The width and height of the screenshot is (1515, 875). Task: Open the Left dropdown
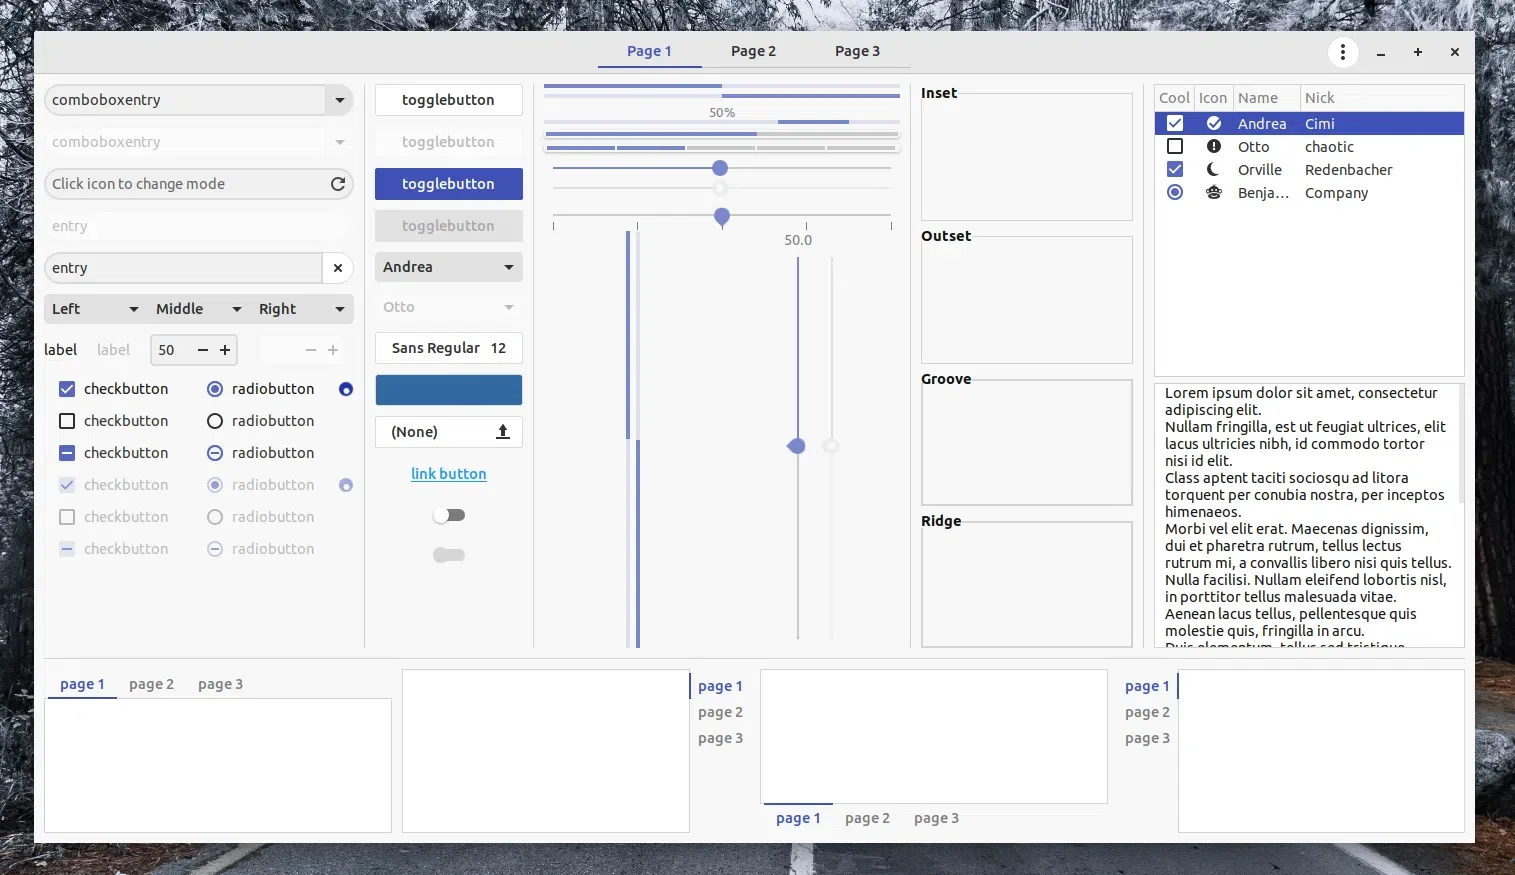(96, 309)
